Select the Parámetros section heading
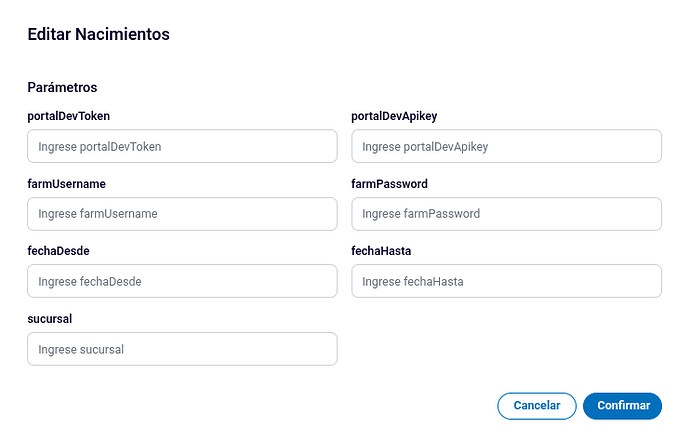 click(62, 87)
